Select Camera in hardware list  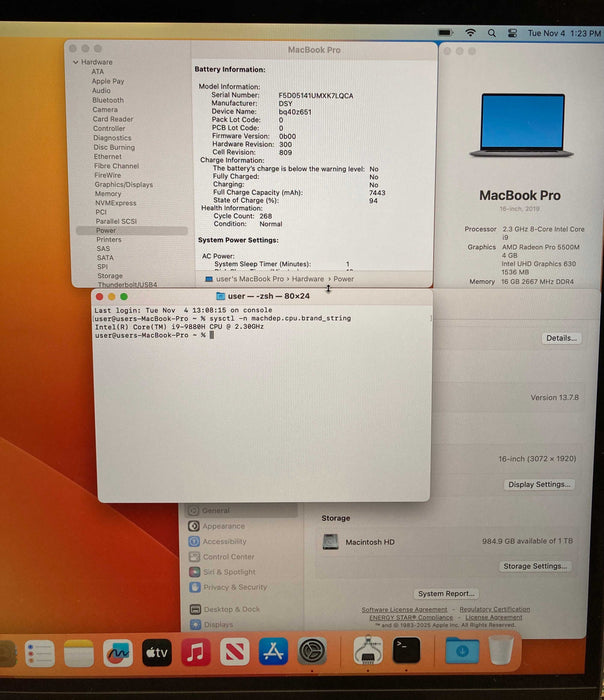point(105,109)
